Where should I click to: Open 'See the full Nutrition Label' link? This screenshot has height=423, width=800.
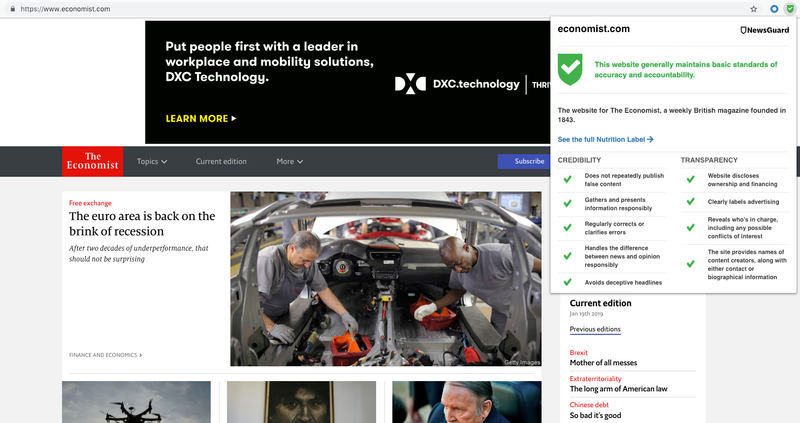[x=605, y=139]
